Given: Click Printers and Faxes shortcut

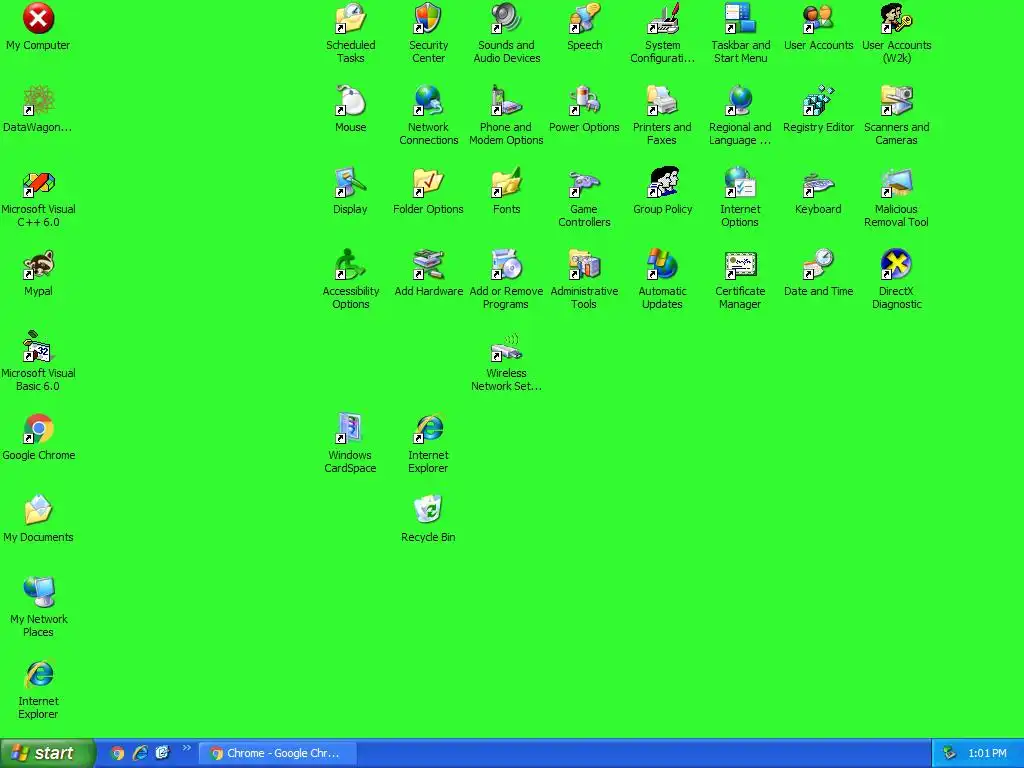Looking at the screenshot, I should click(662, 101).
